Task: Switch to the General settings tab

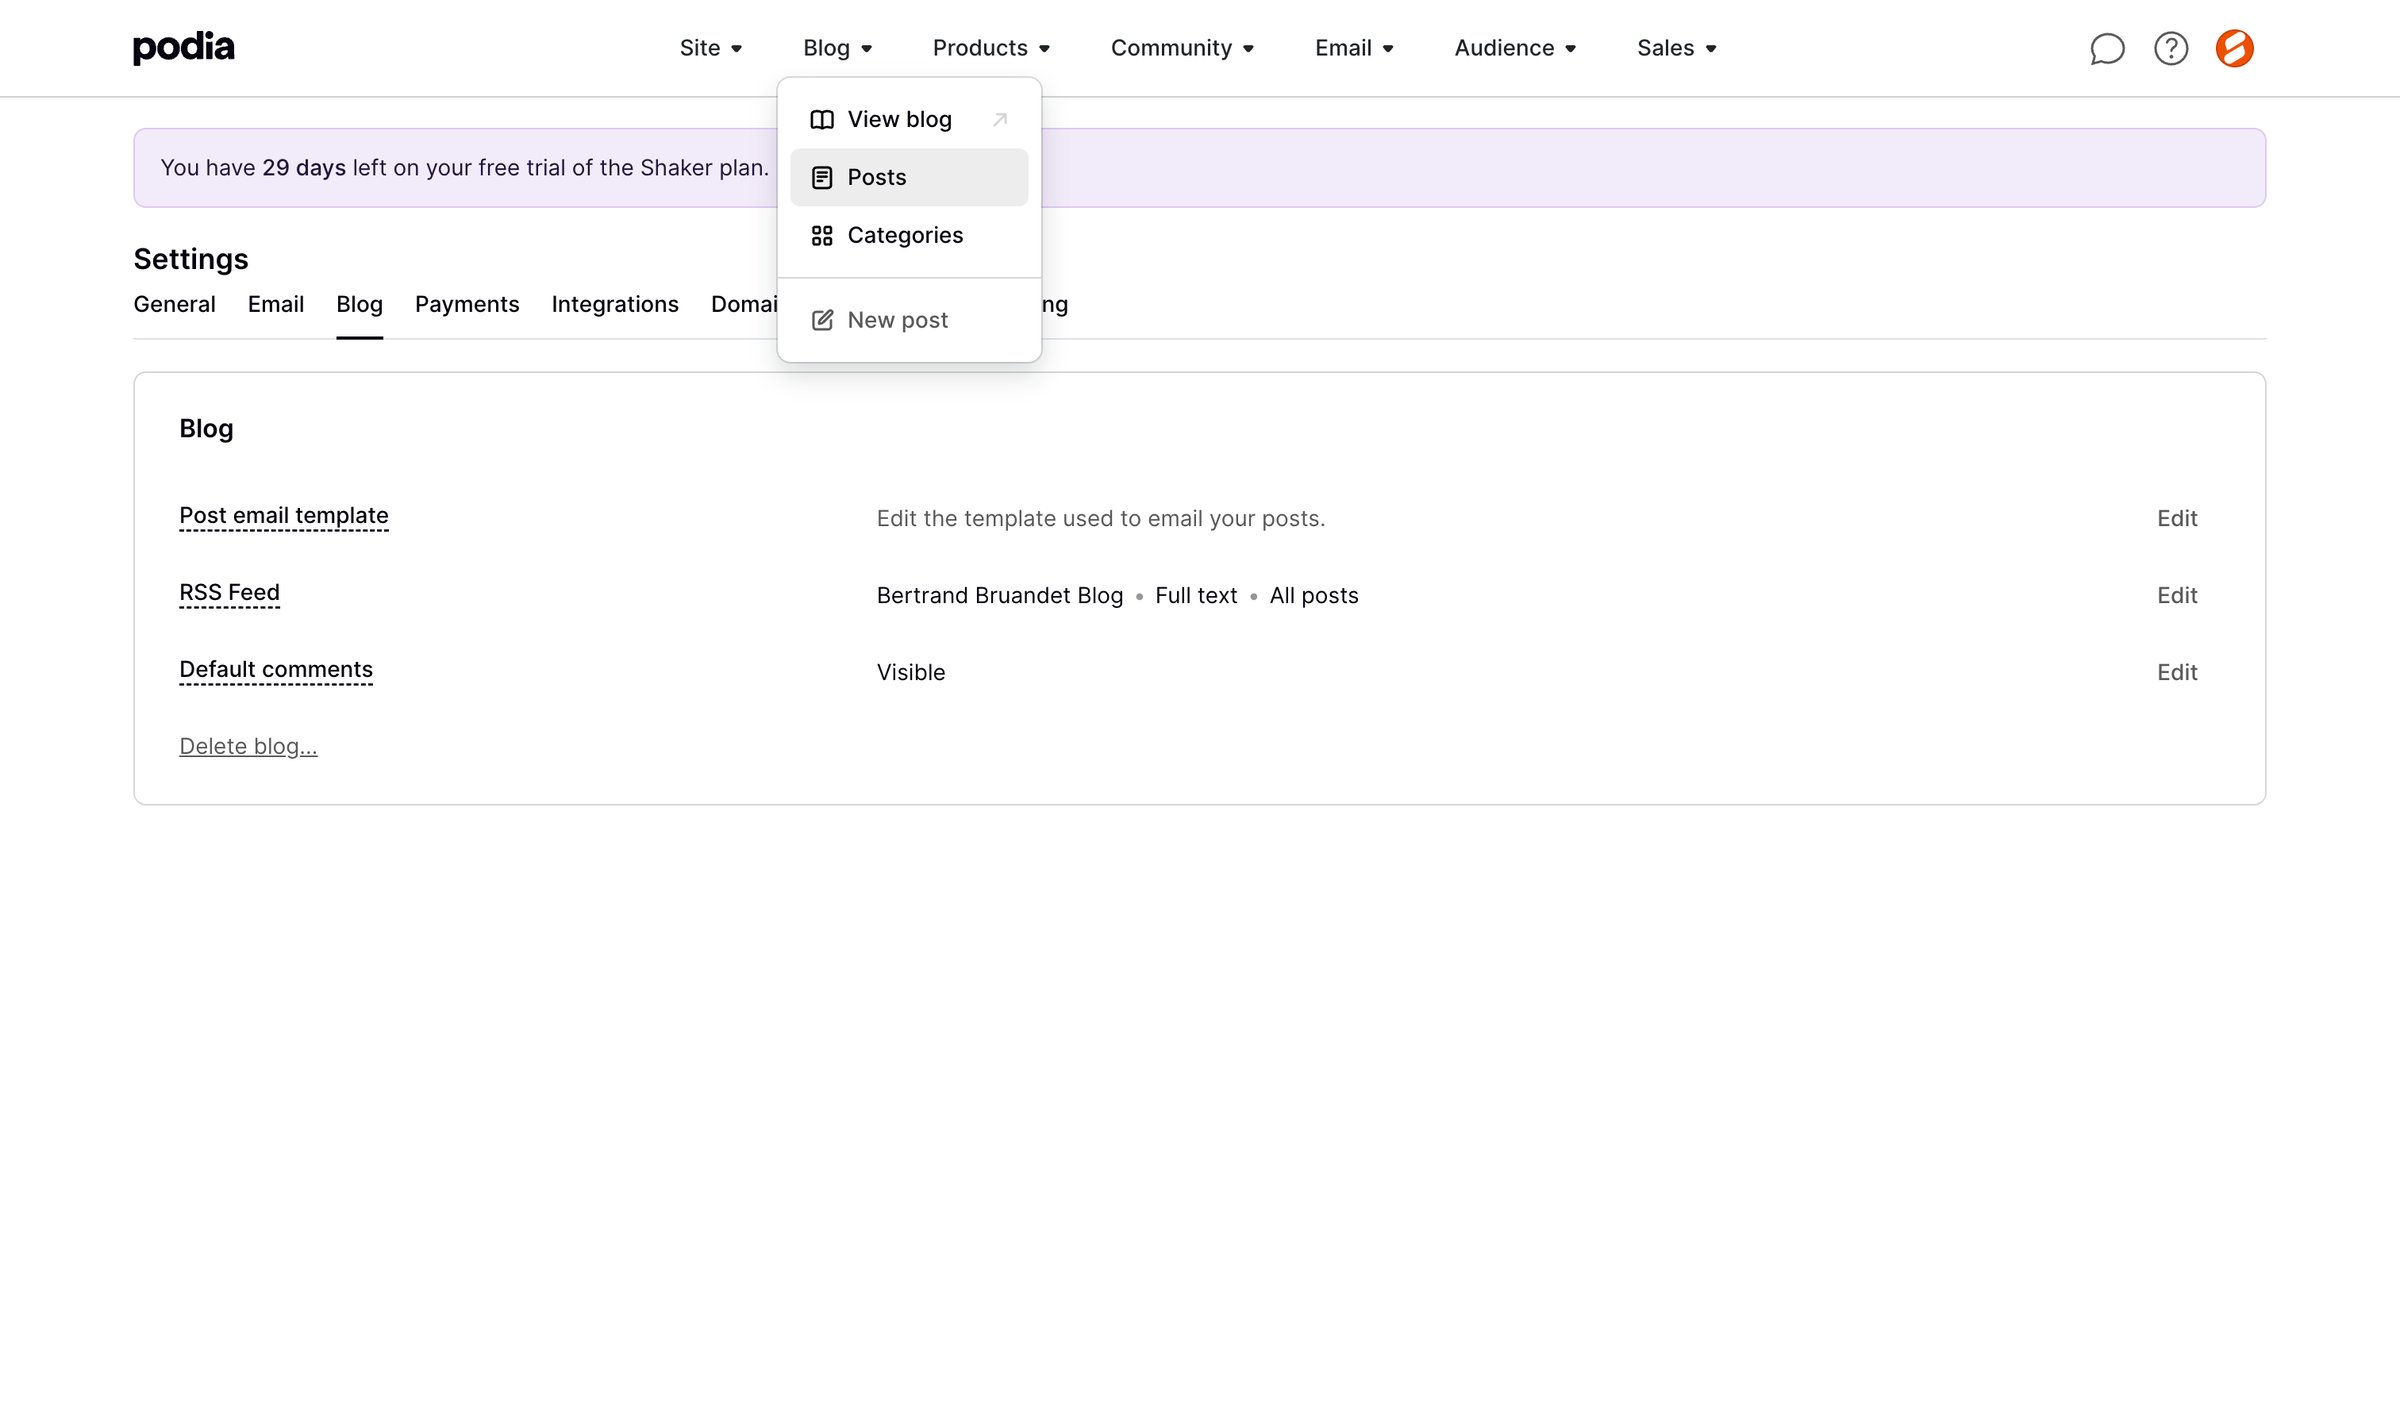Action: point(174,304)
